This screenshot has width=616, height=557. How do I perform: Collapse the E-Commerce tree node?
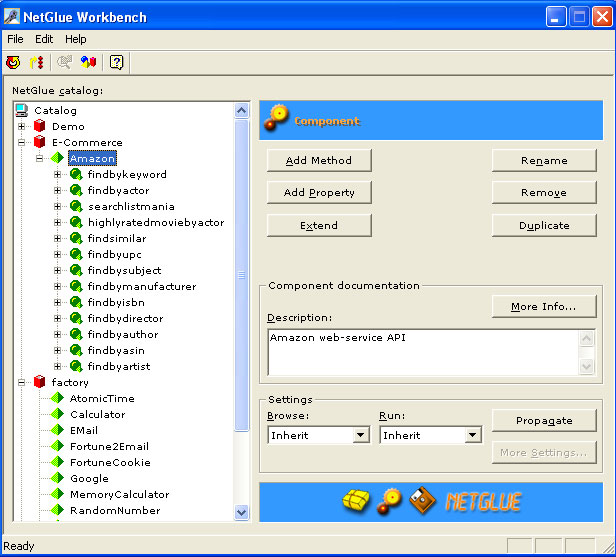pos(22,143)
